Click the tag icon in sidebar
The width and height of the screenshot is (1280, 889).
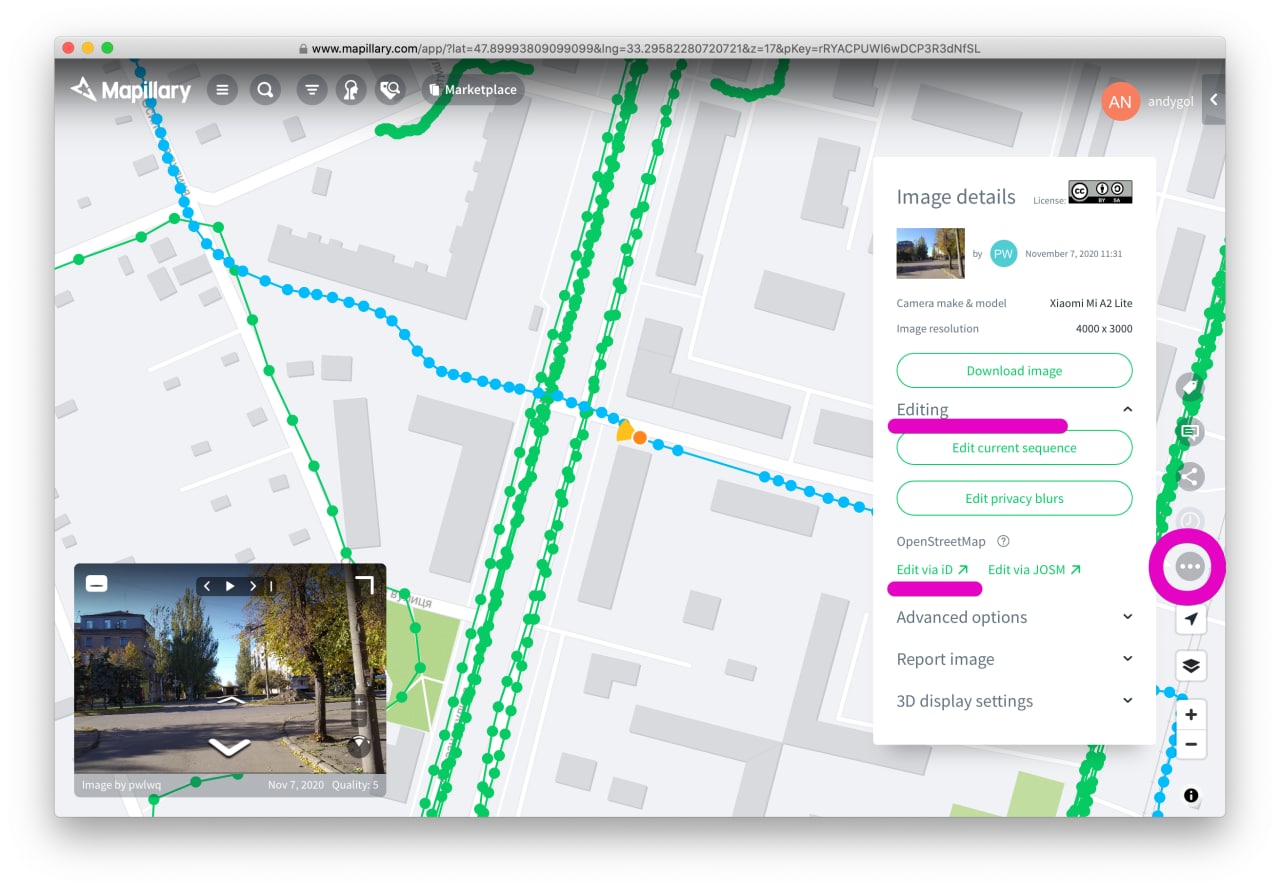(x=1189, y=387)
